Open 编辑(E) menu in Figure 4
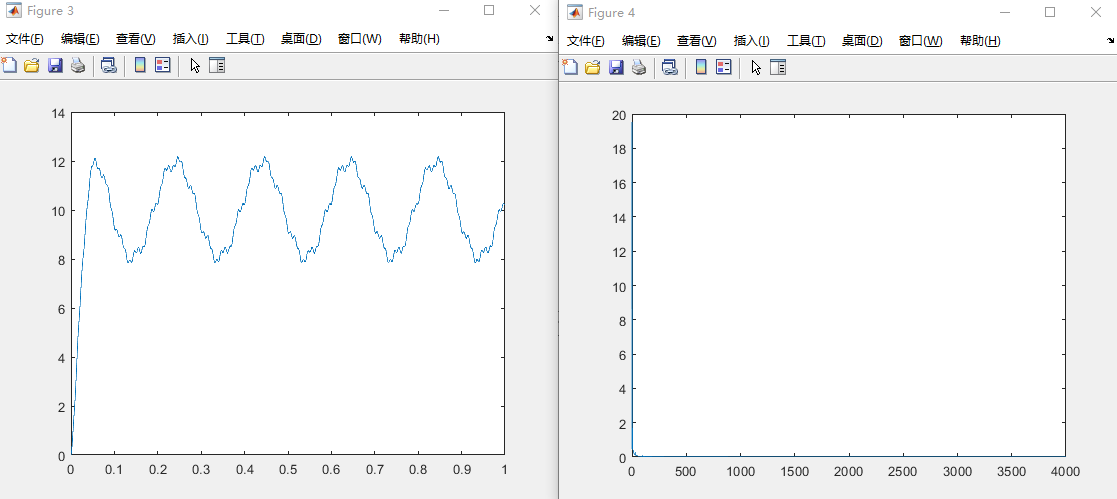This screenshot has height=499, width=1117. coord(642,41)
